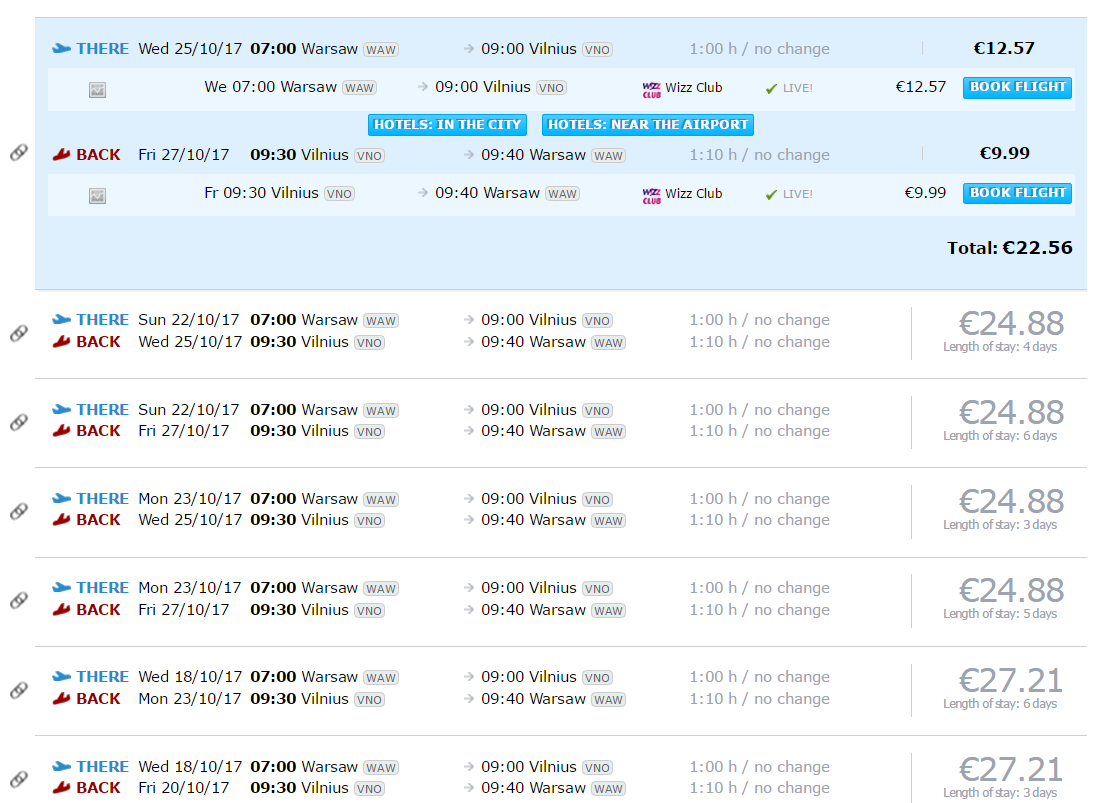Click 'Mon 23/10/17' return date of the €27.21 result
Screen dimensions: 1094x803
190,699
